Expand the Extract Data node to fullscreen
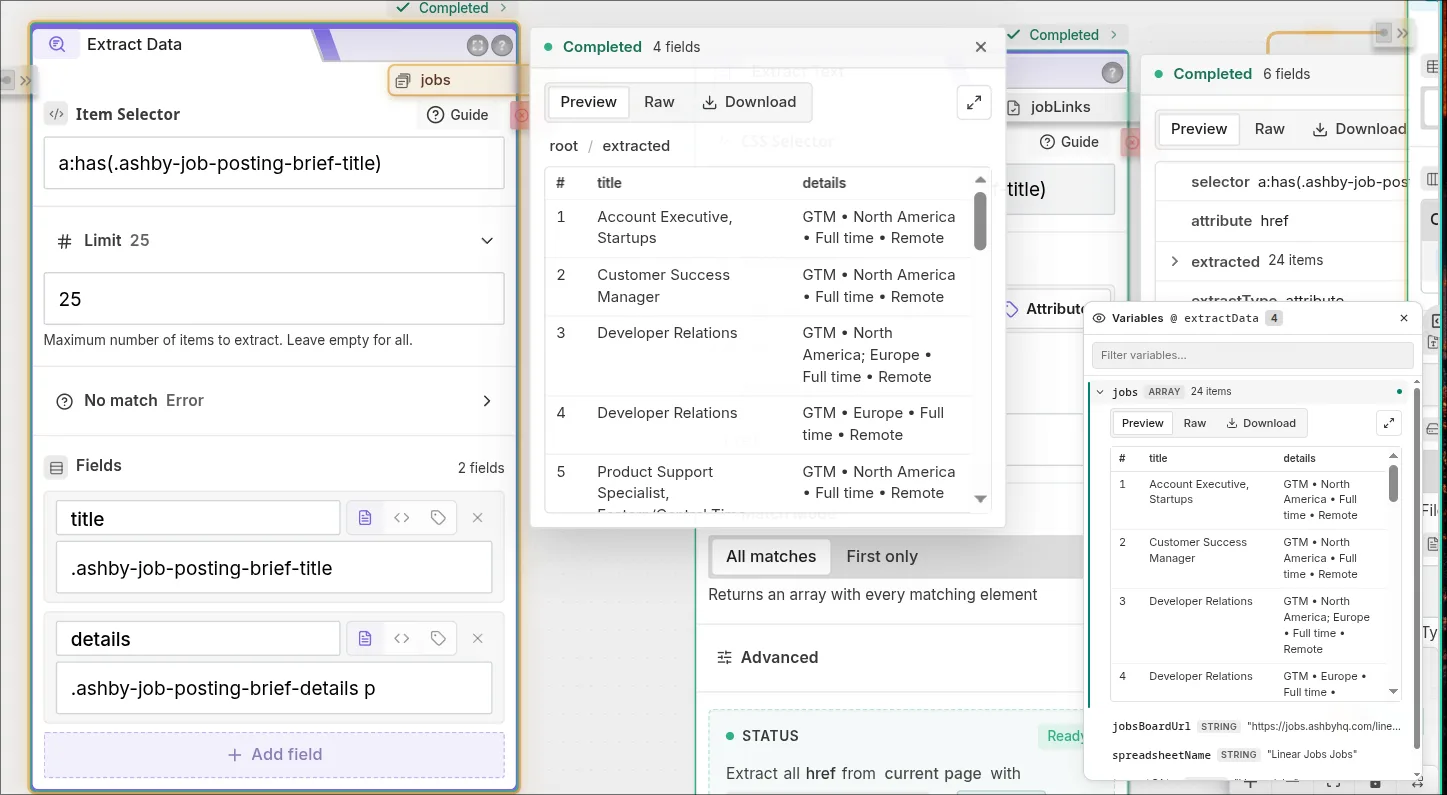Viewport: 1447px width, 795px height. 477,46
